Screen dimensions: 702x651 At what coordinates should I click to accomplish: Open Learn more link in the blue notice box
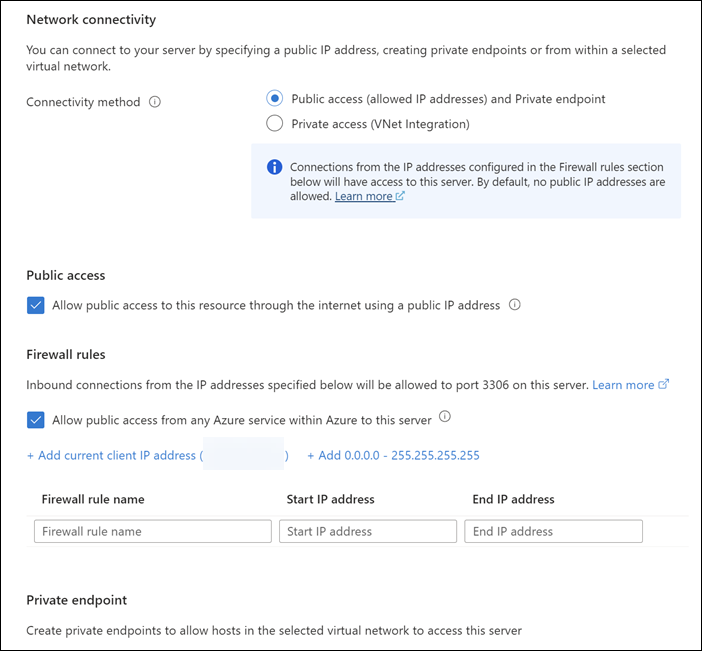pyautogui.click(x=363, y=197)
